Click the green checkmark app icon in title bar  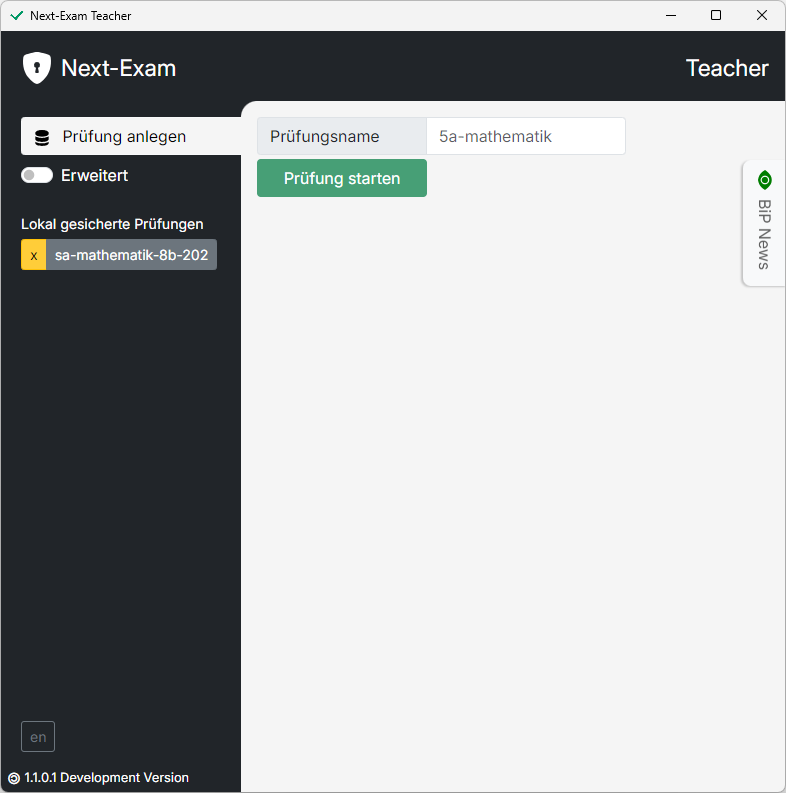[17, 16]
